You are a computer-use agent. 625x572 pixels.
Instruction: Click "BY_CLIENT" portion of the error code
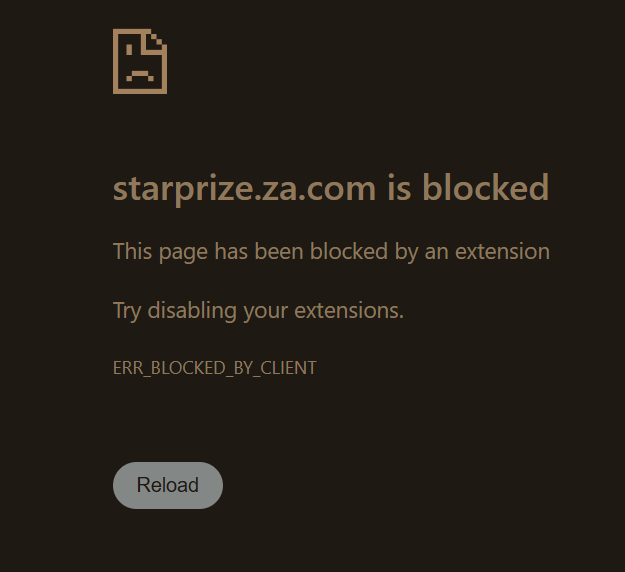pyautogui.click(x=275, y=368)
